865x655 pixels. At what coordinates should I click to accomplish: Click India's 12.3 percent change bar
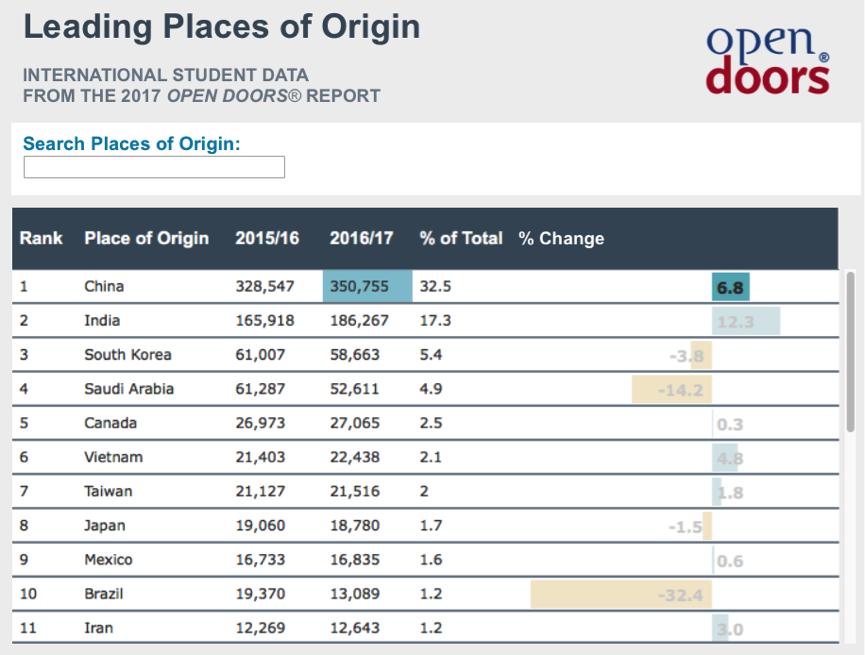click(x=746, y=321)
